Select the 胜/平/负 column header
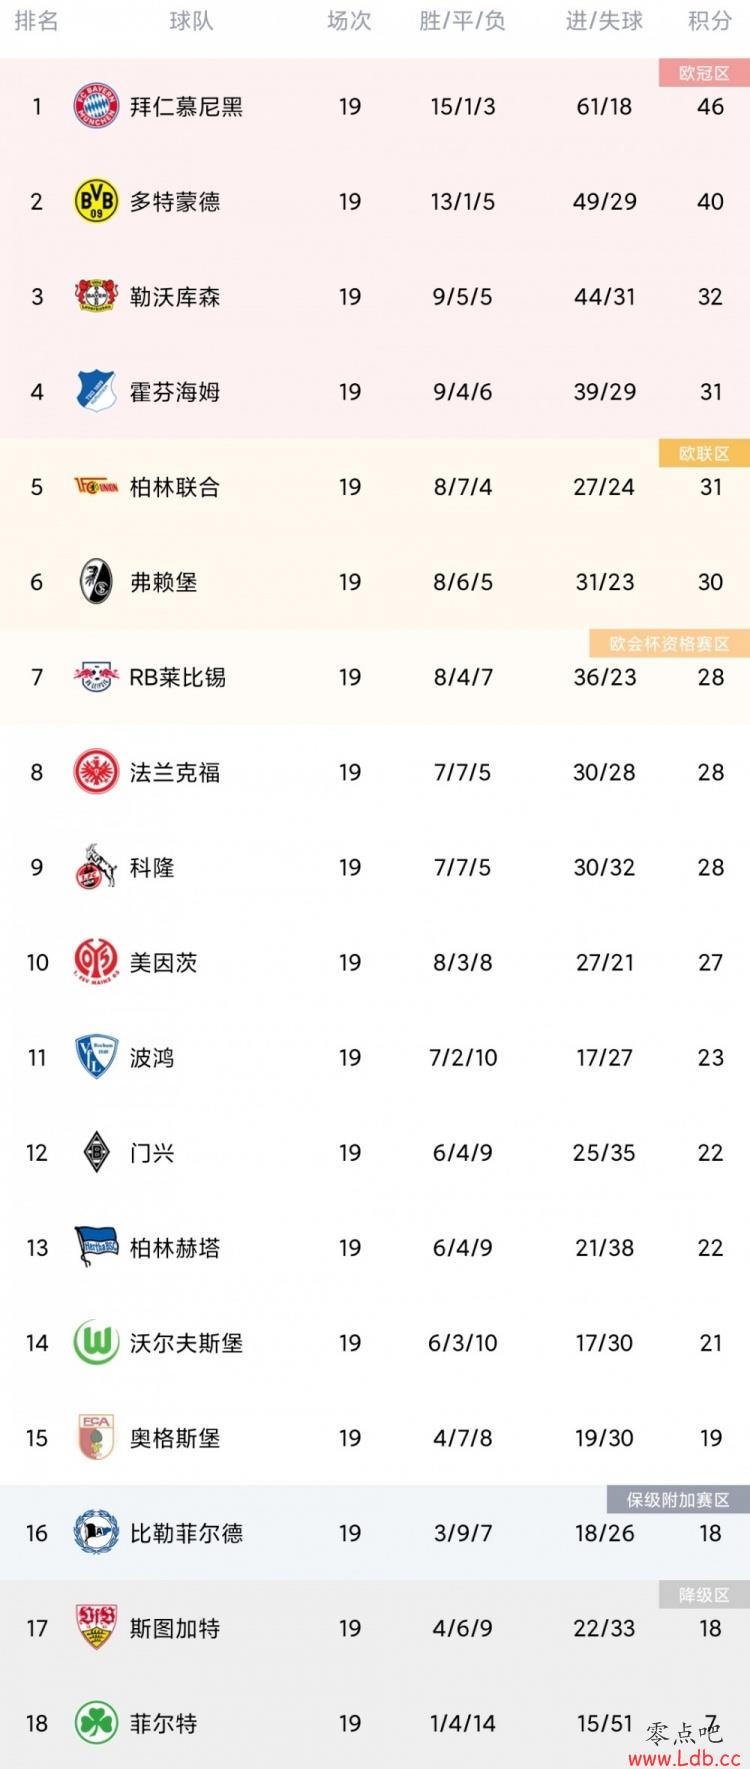Viewport: 750px width, 1769px height. (462, 21)
